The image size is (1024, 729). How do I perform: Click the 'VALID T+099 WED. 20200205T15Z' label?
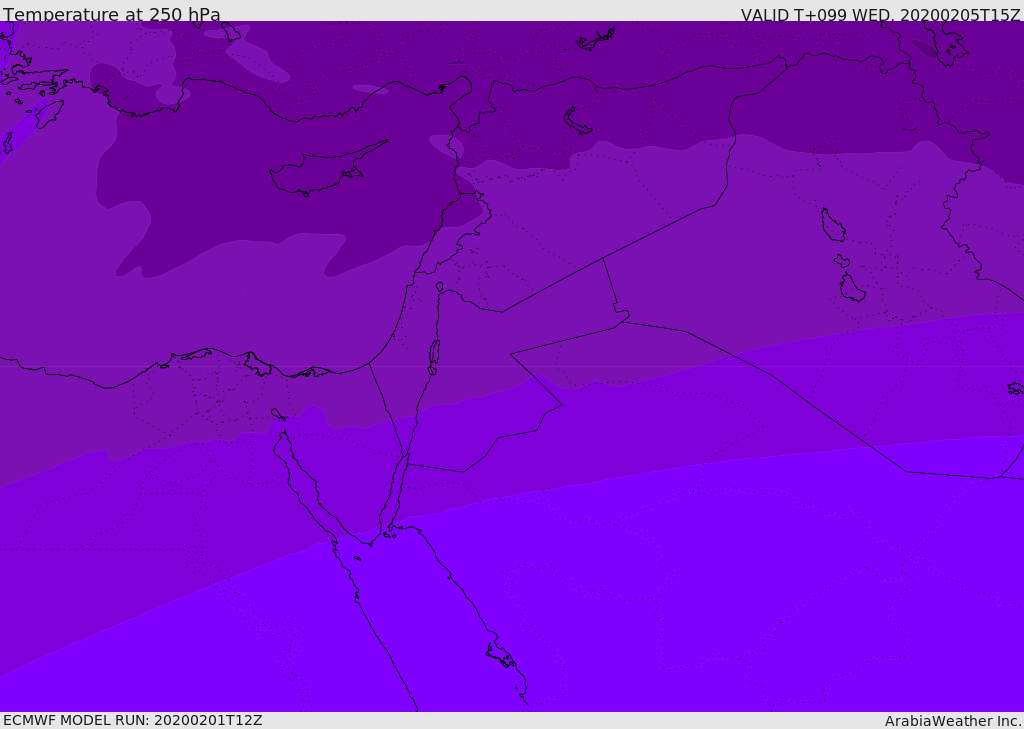point(880,14)
